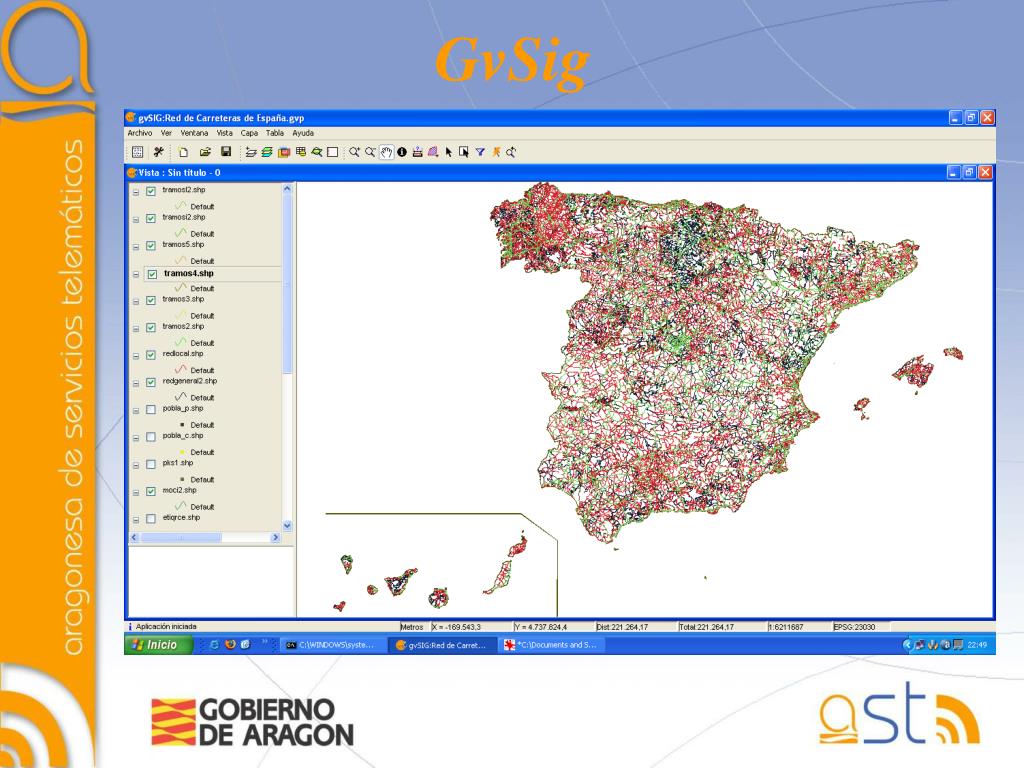Enable the pobla_c.shp layer checkbox
Screen dimensions: 1024x768
151,437
